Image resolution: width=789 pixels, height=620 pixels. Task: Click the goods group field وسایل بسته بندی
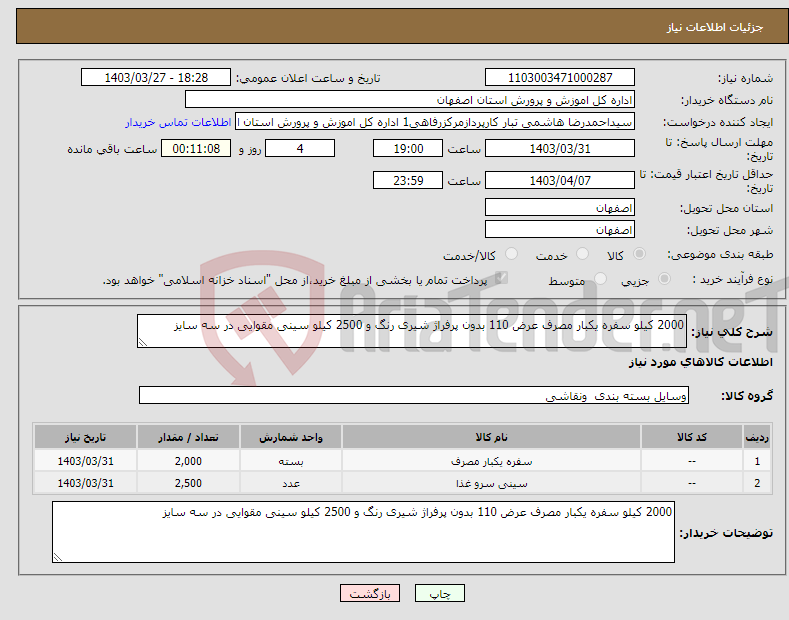coord(414,396)
